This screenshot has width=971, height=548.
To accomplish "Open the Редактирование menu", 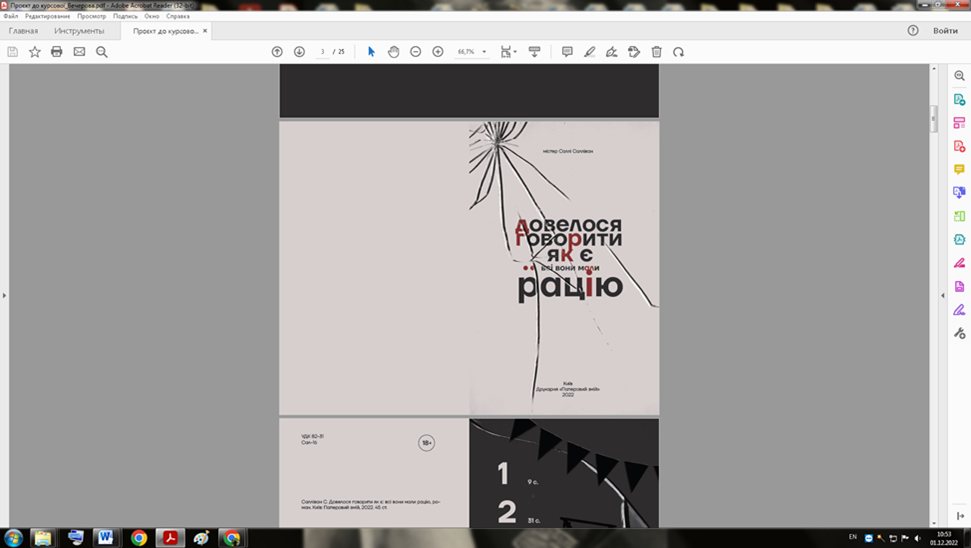I will pyautogui.click(x=47, y=16).
